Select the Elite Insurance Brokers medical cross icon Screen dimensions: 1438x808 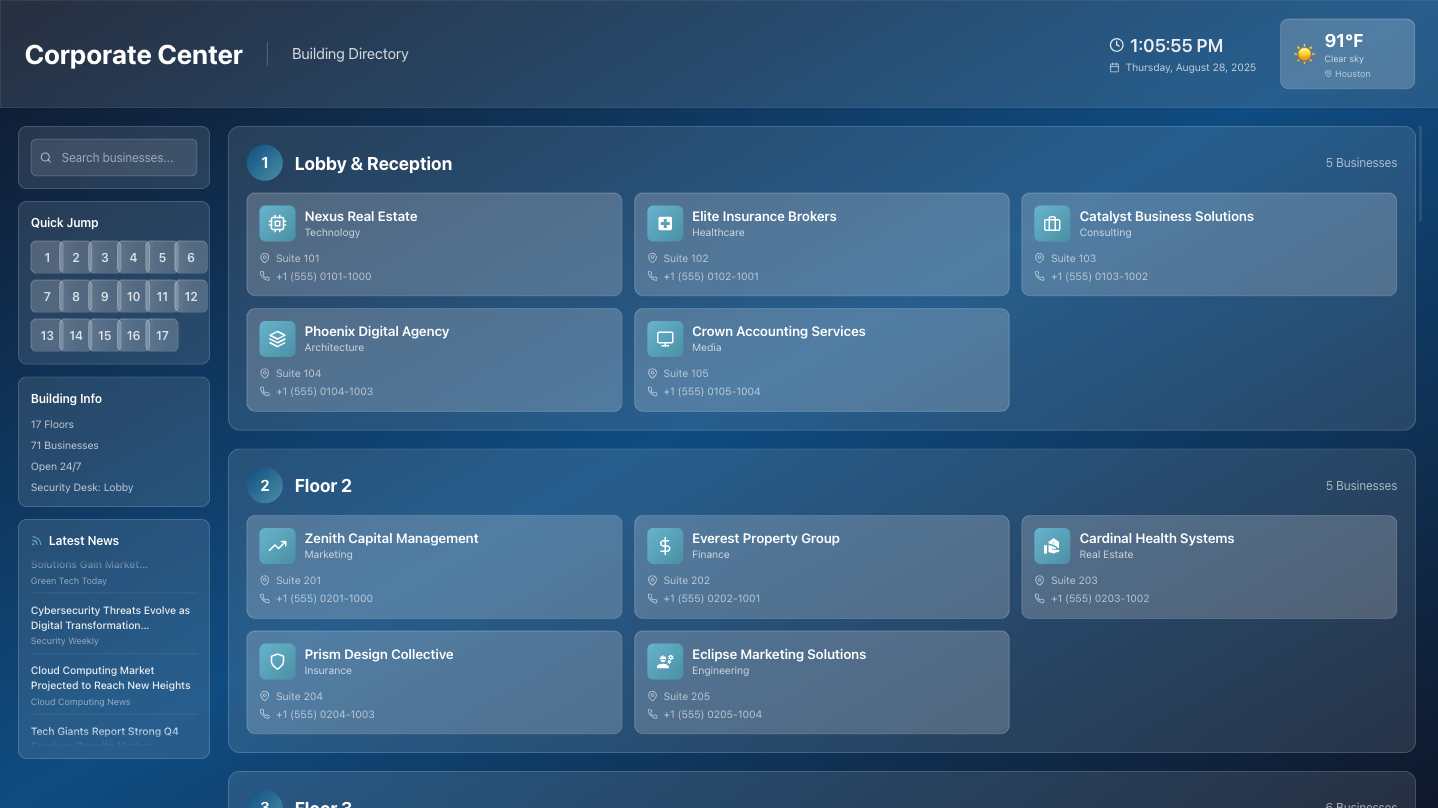pyautogui.click(x=665, y=223)
